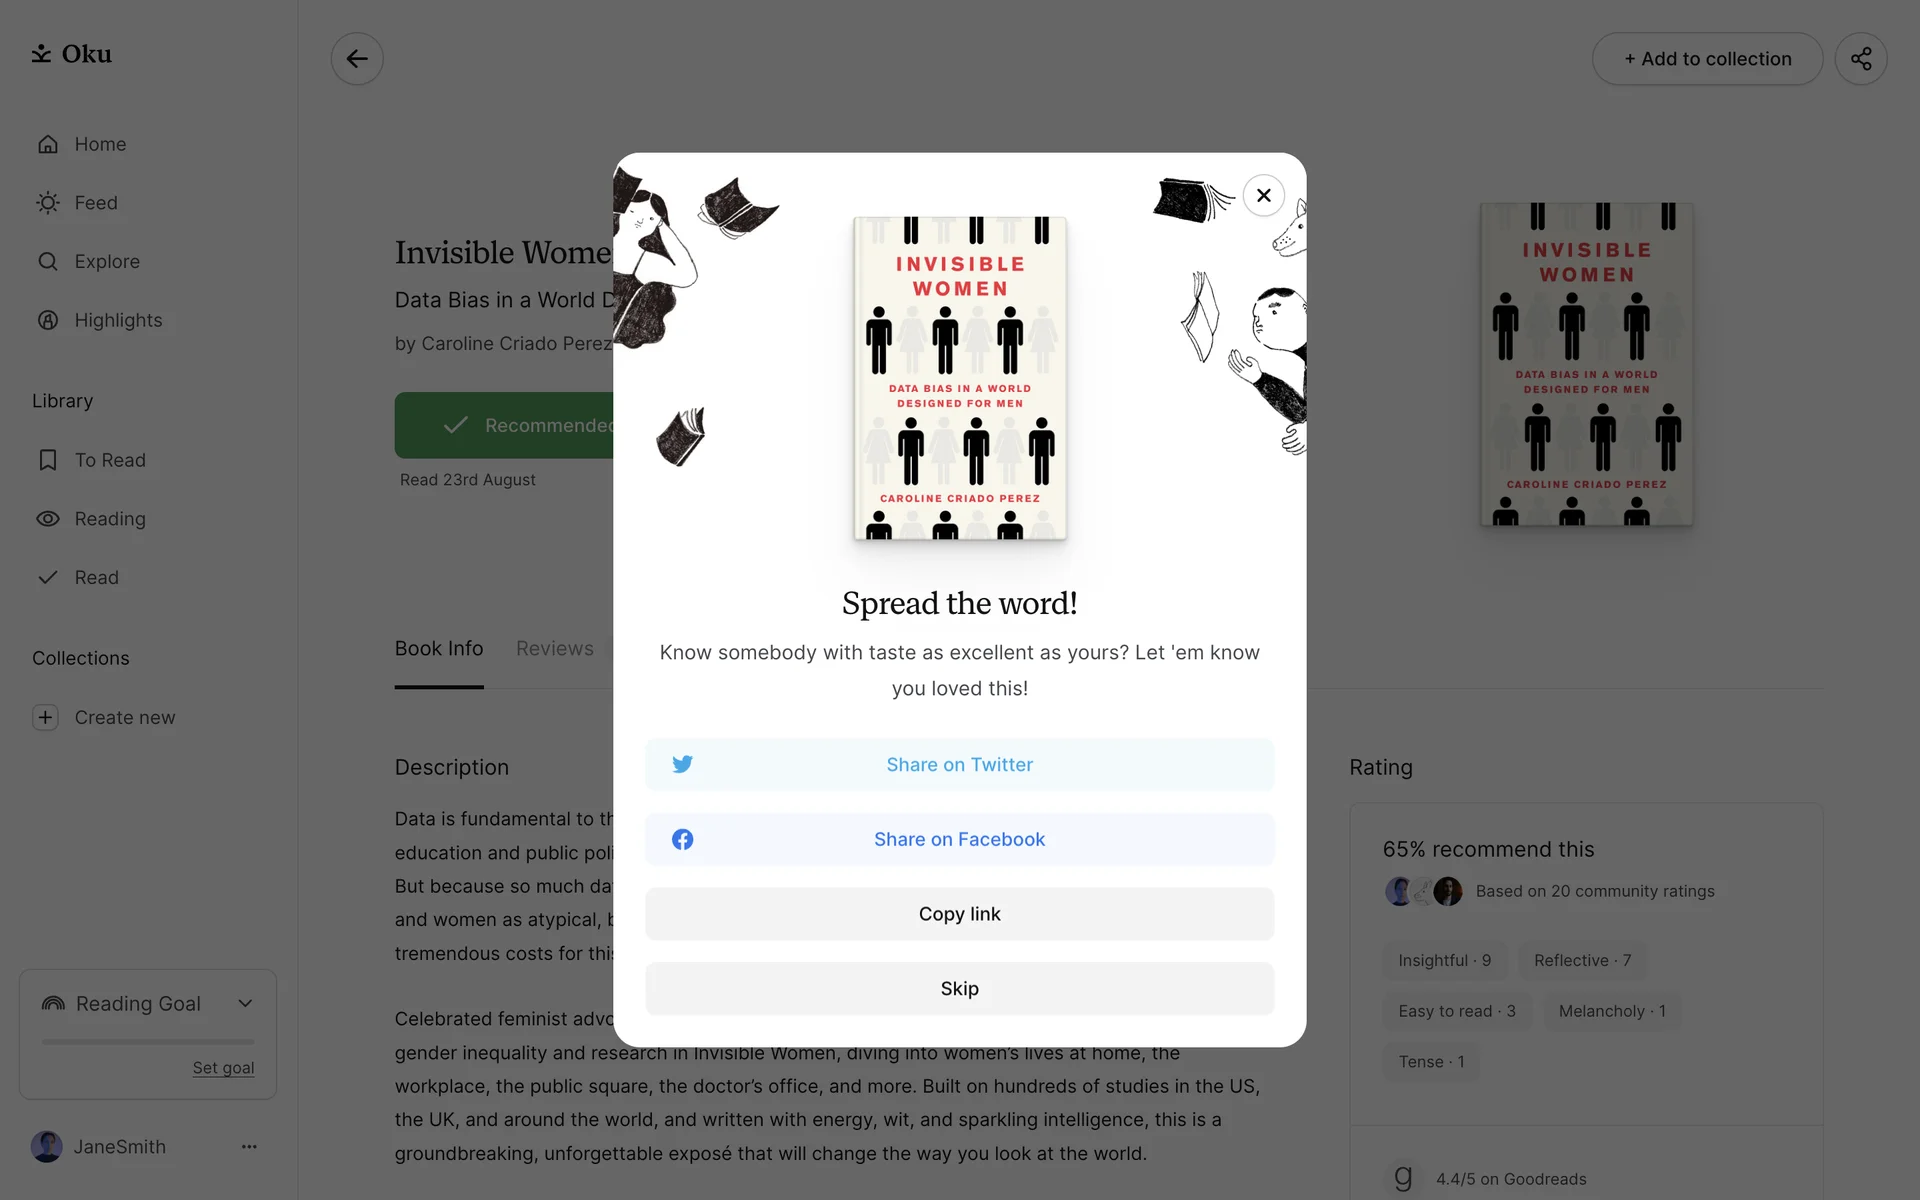This screenshot has height=1200, width=1920.
Task: Click the Twitter bird icon
Action: tap(682, 764)
